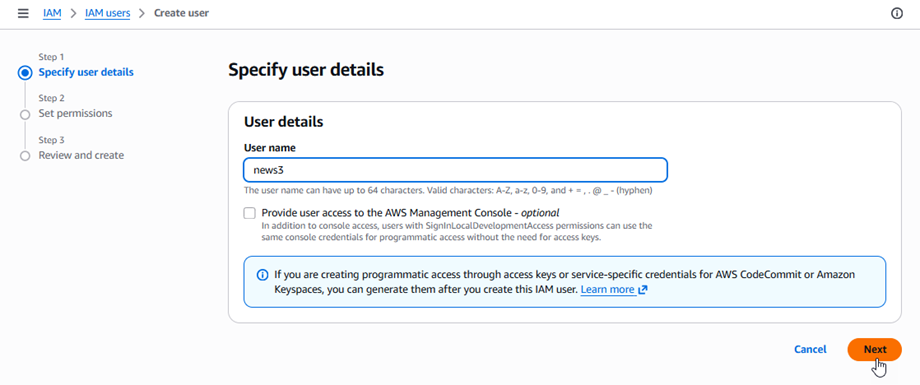Select Step 2 Set permissions
Viewport: 920px width, 385px height.
tap(25, 114)
